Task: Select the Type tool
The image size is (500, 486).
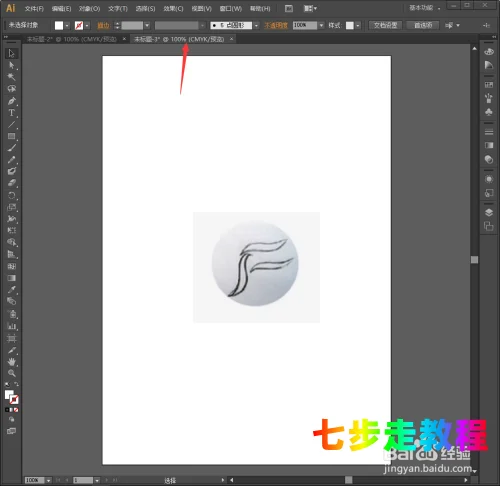Action: (x=11, y=113)
